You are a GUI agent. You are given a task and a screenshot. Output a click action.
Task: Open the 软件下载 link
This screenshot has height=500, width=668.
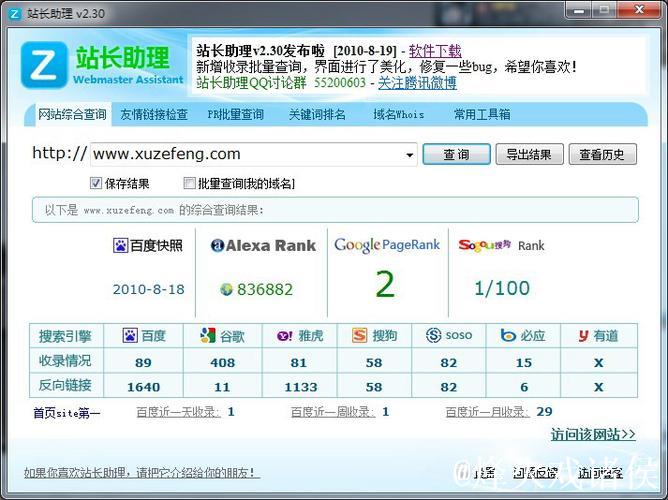click(x=435, y=51)
